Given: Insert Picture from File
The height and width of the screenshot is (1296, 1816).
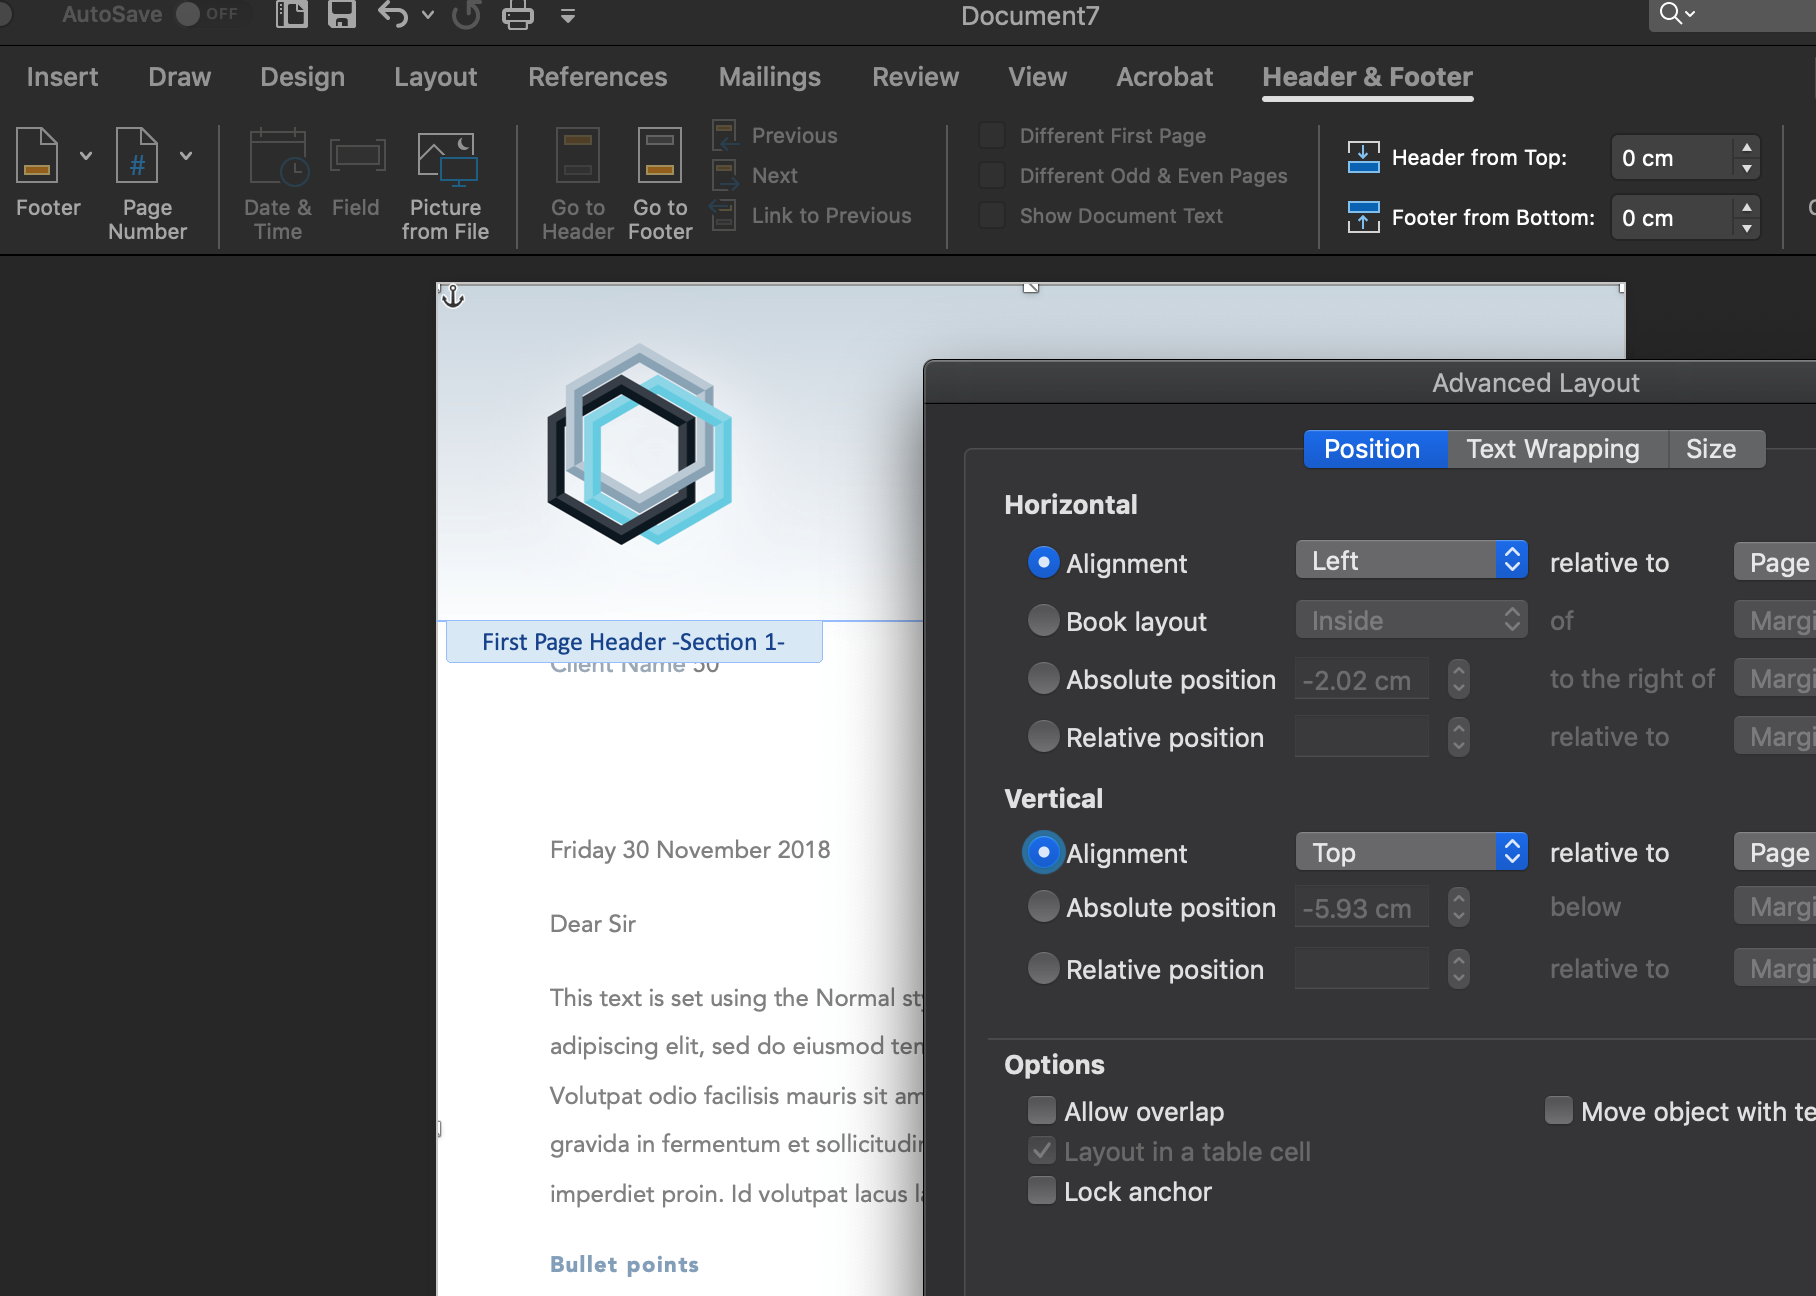Looking at the screenshot, I should [x=446, y=159].
